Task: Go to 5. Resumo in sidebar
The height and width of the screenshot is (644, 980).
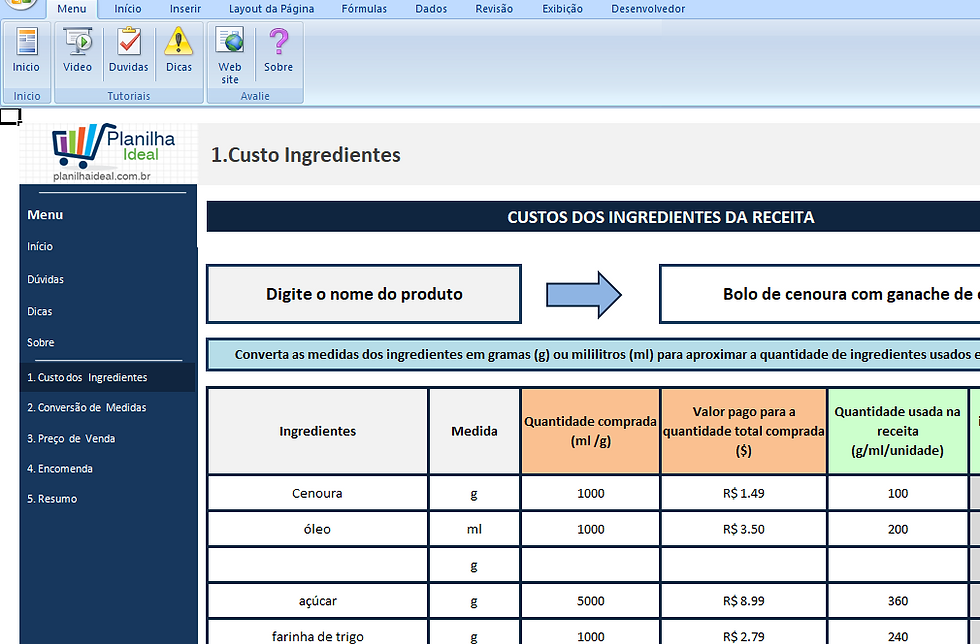Action: pyautogui.click(x=52, y=499)
